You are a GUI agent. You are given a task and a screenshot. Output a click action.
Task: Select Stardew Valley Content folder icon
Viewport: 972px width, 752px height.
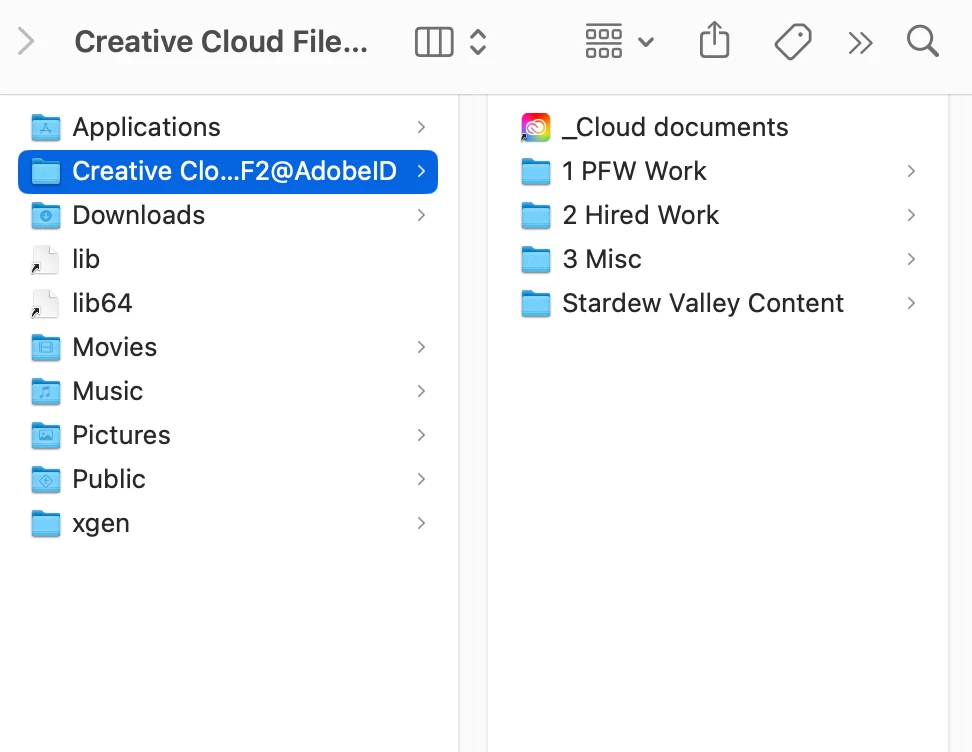(x=536, y=303)
